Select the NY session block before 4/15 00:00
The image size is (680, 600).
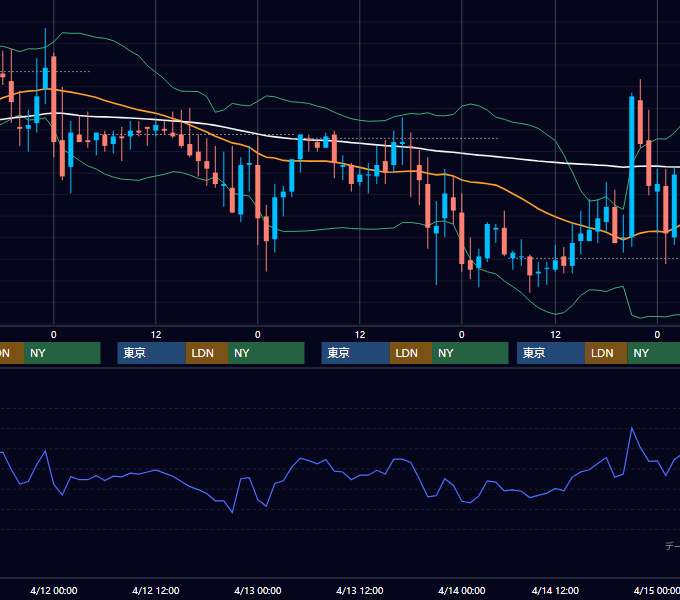coord(654,353)
